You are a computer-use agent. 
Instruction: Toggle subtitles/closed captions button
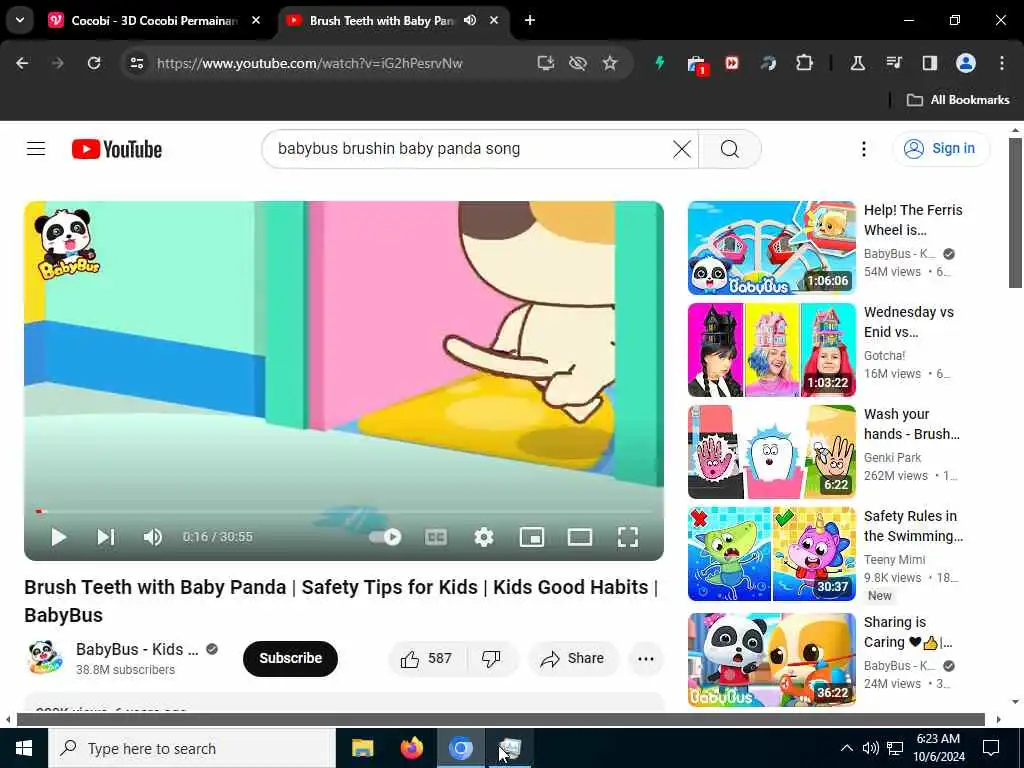coord(436,537)
